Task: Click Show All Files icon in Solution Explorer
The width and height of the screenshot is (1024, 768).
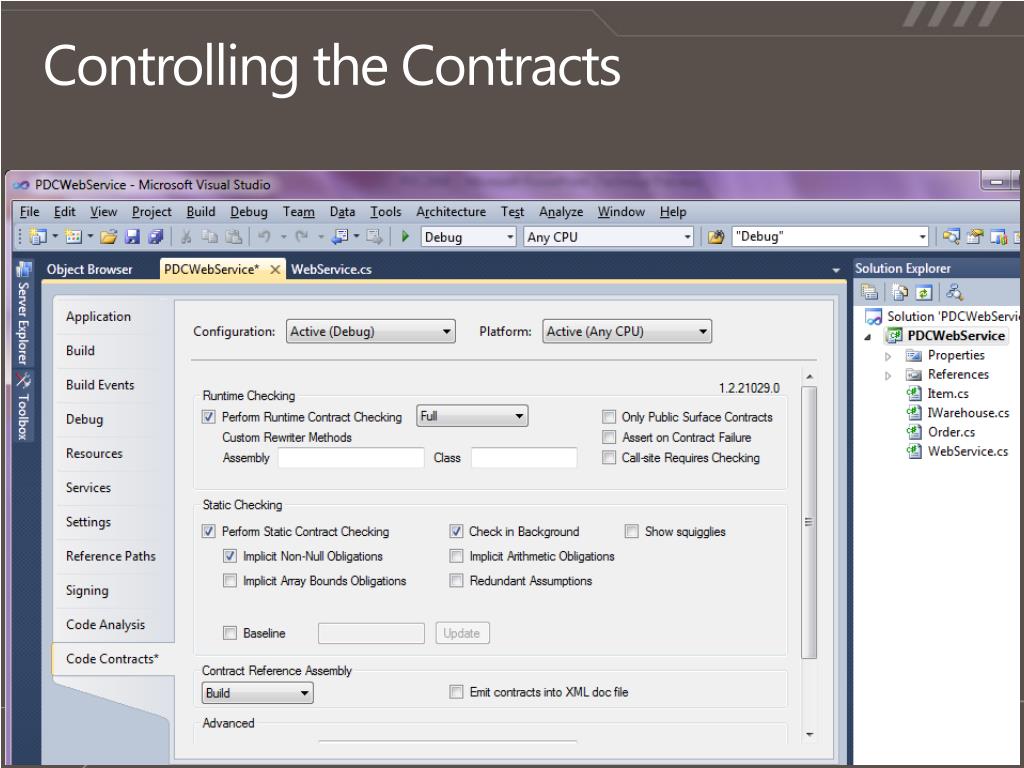Action: (900, 292)
